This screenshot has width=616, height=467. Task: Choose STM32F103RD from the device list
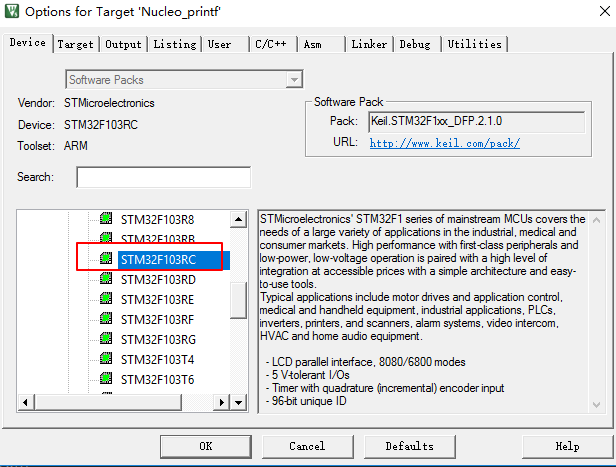(158, 280)
